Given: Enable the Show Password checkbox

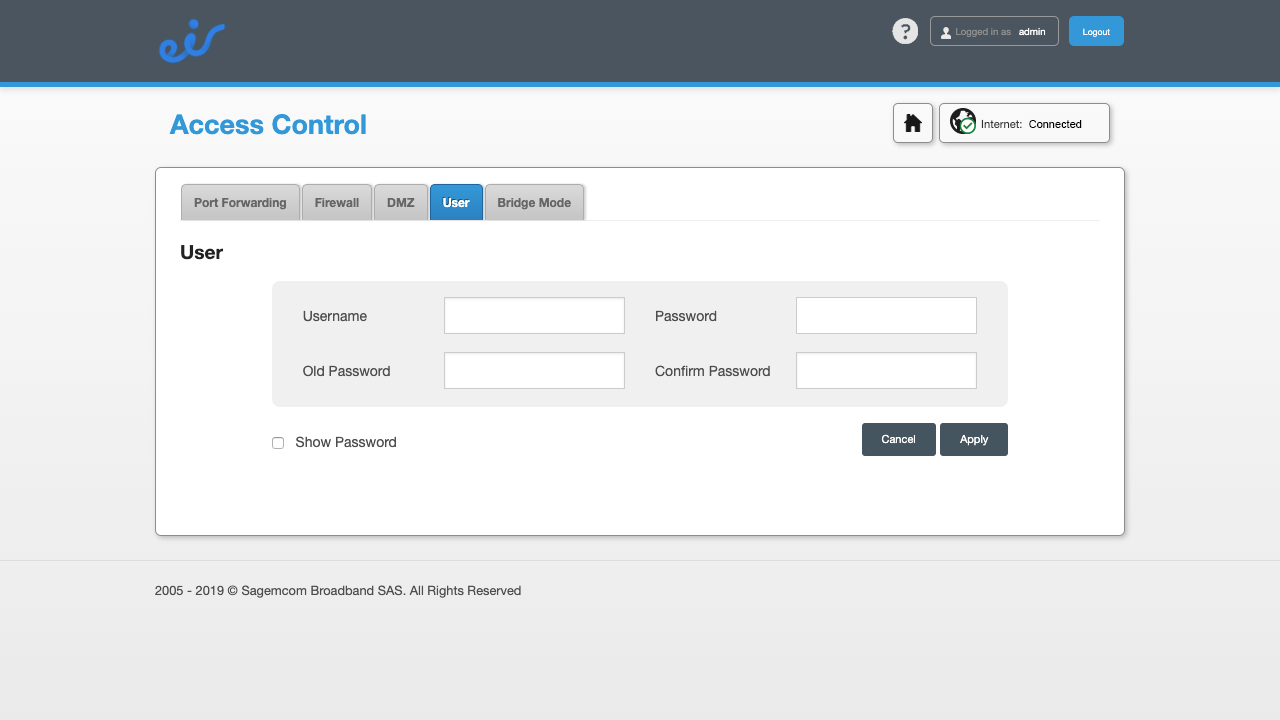Looking at the screenshot, I should pyautogui.click(x=277, y=442).
